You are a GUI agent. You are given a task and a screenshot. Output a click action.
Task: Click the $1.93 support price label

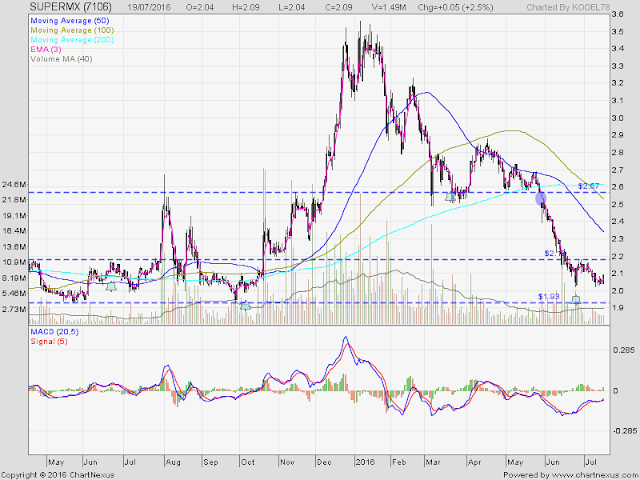coord(548,296)
